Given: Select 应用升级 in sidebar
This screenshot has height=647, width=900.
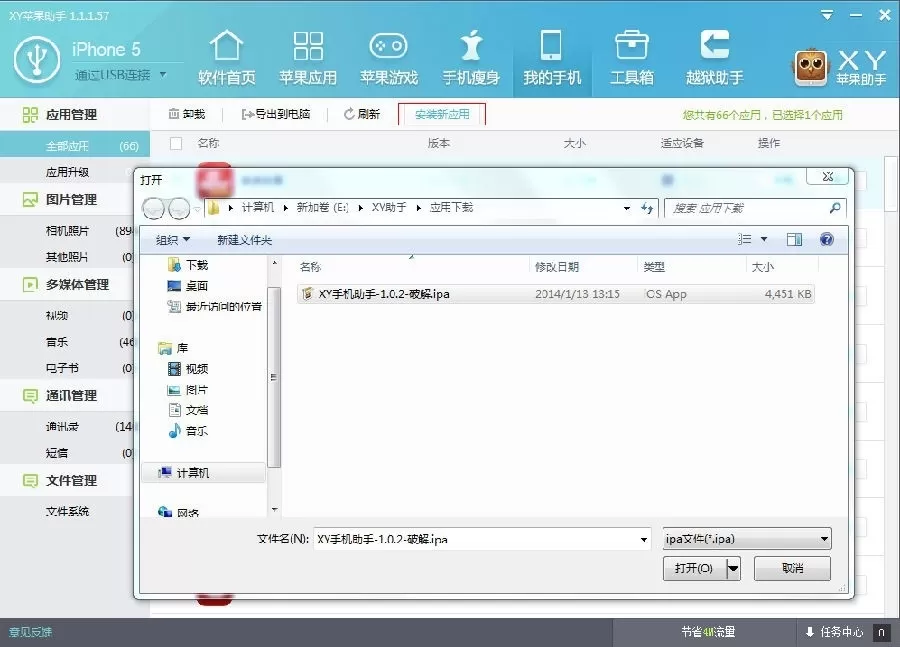Looking at the screenshot, I should tap(67, 172).
